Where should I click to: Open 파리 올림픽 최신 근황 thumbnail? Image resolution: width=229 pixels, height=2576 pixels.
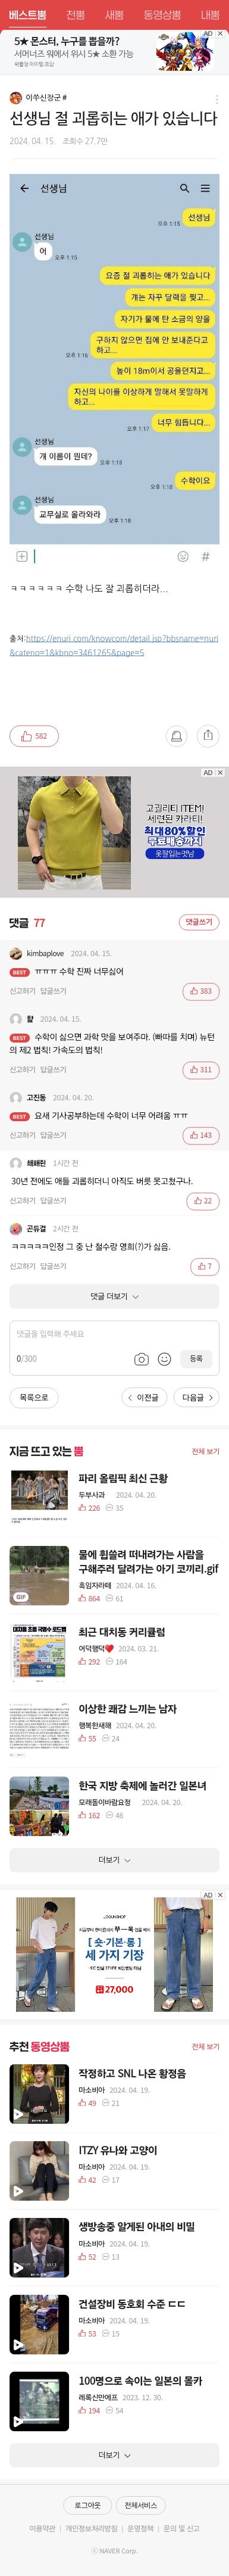[39, 1490]
